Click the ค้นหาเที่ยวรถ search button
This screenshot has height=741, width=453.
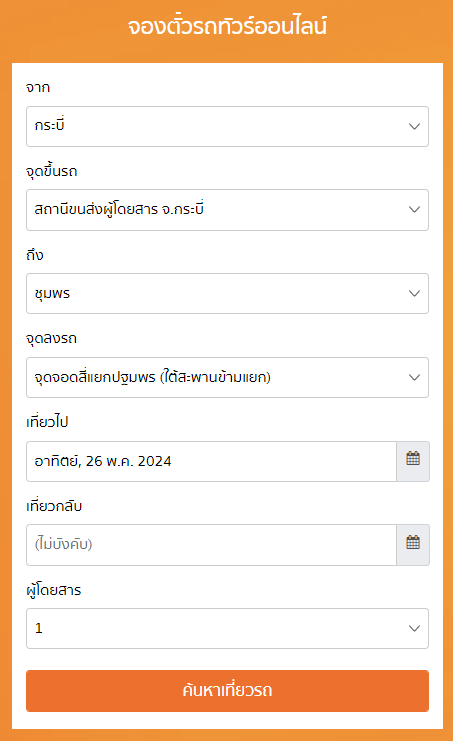[x=227, y=690]
